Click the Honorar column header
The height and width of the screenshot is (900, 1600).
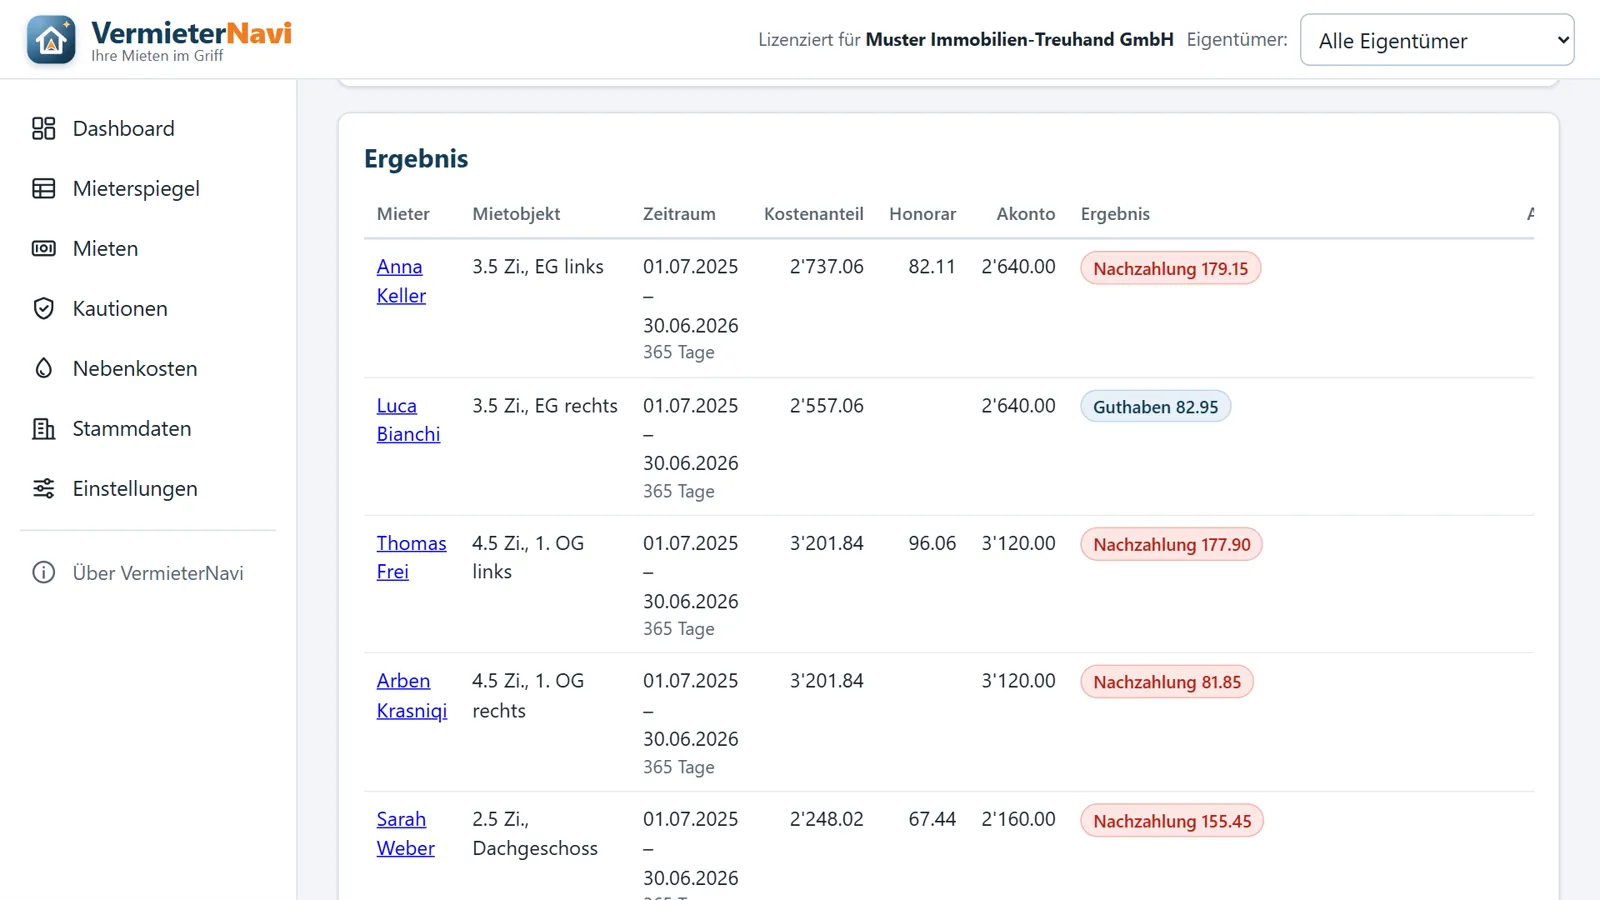[922, 214]
